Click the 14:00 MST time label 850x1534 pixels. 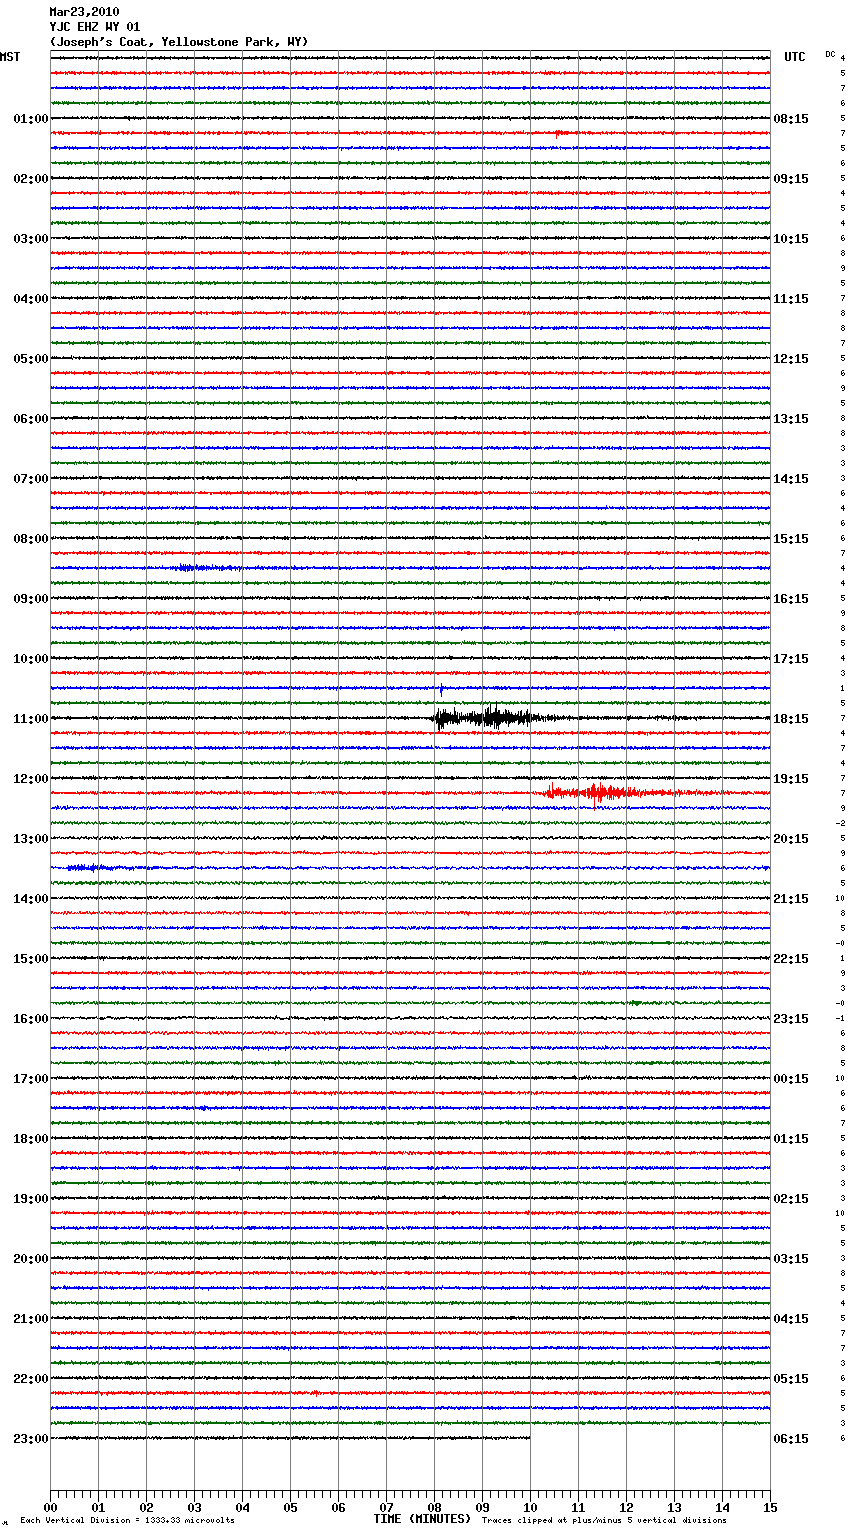pos(31,899)
